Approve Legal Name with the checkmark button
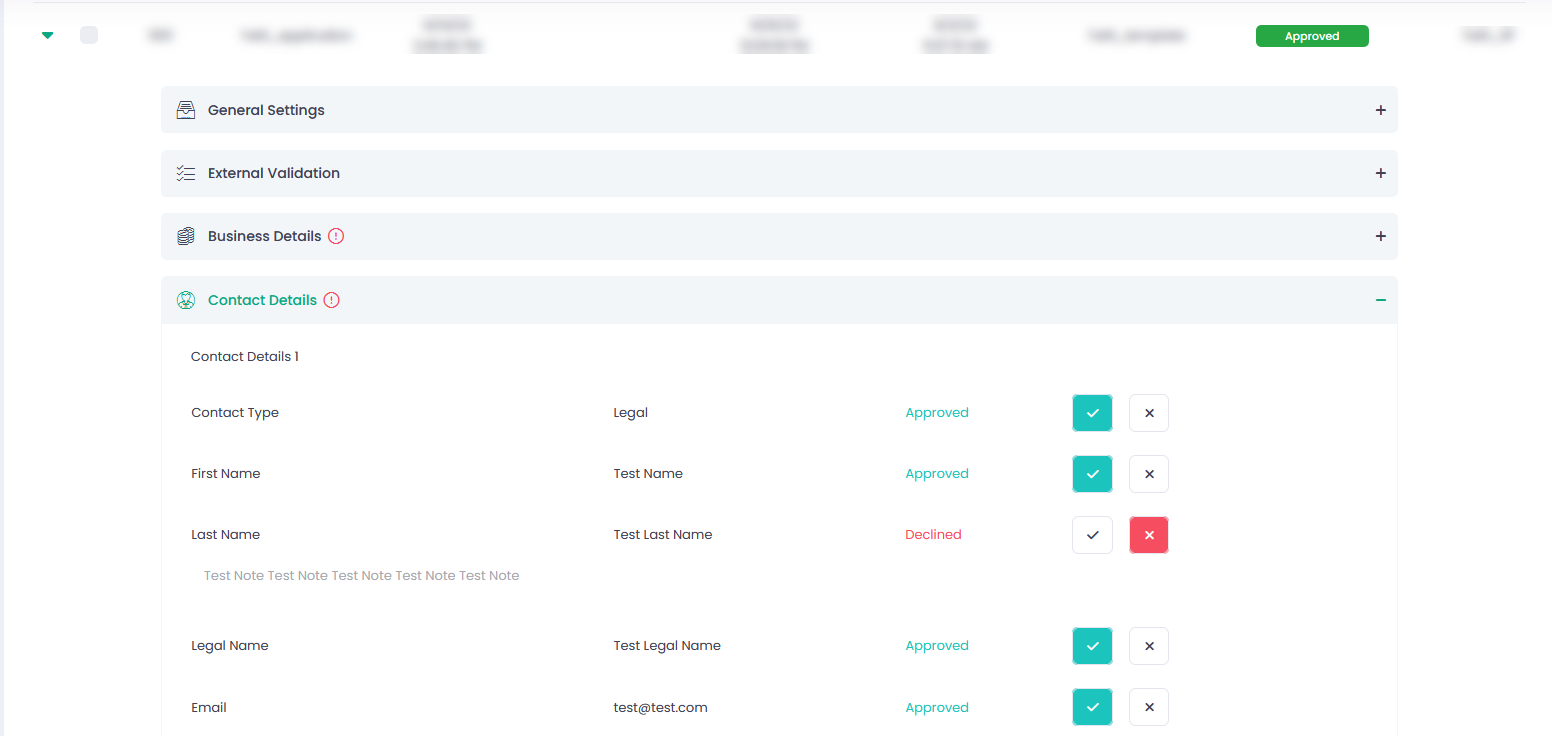 pos(1092,646)
